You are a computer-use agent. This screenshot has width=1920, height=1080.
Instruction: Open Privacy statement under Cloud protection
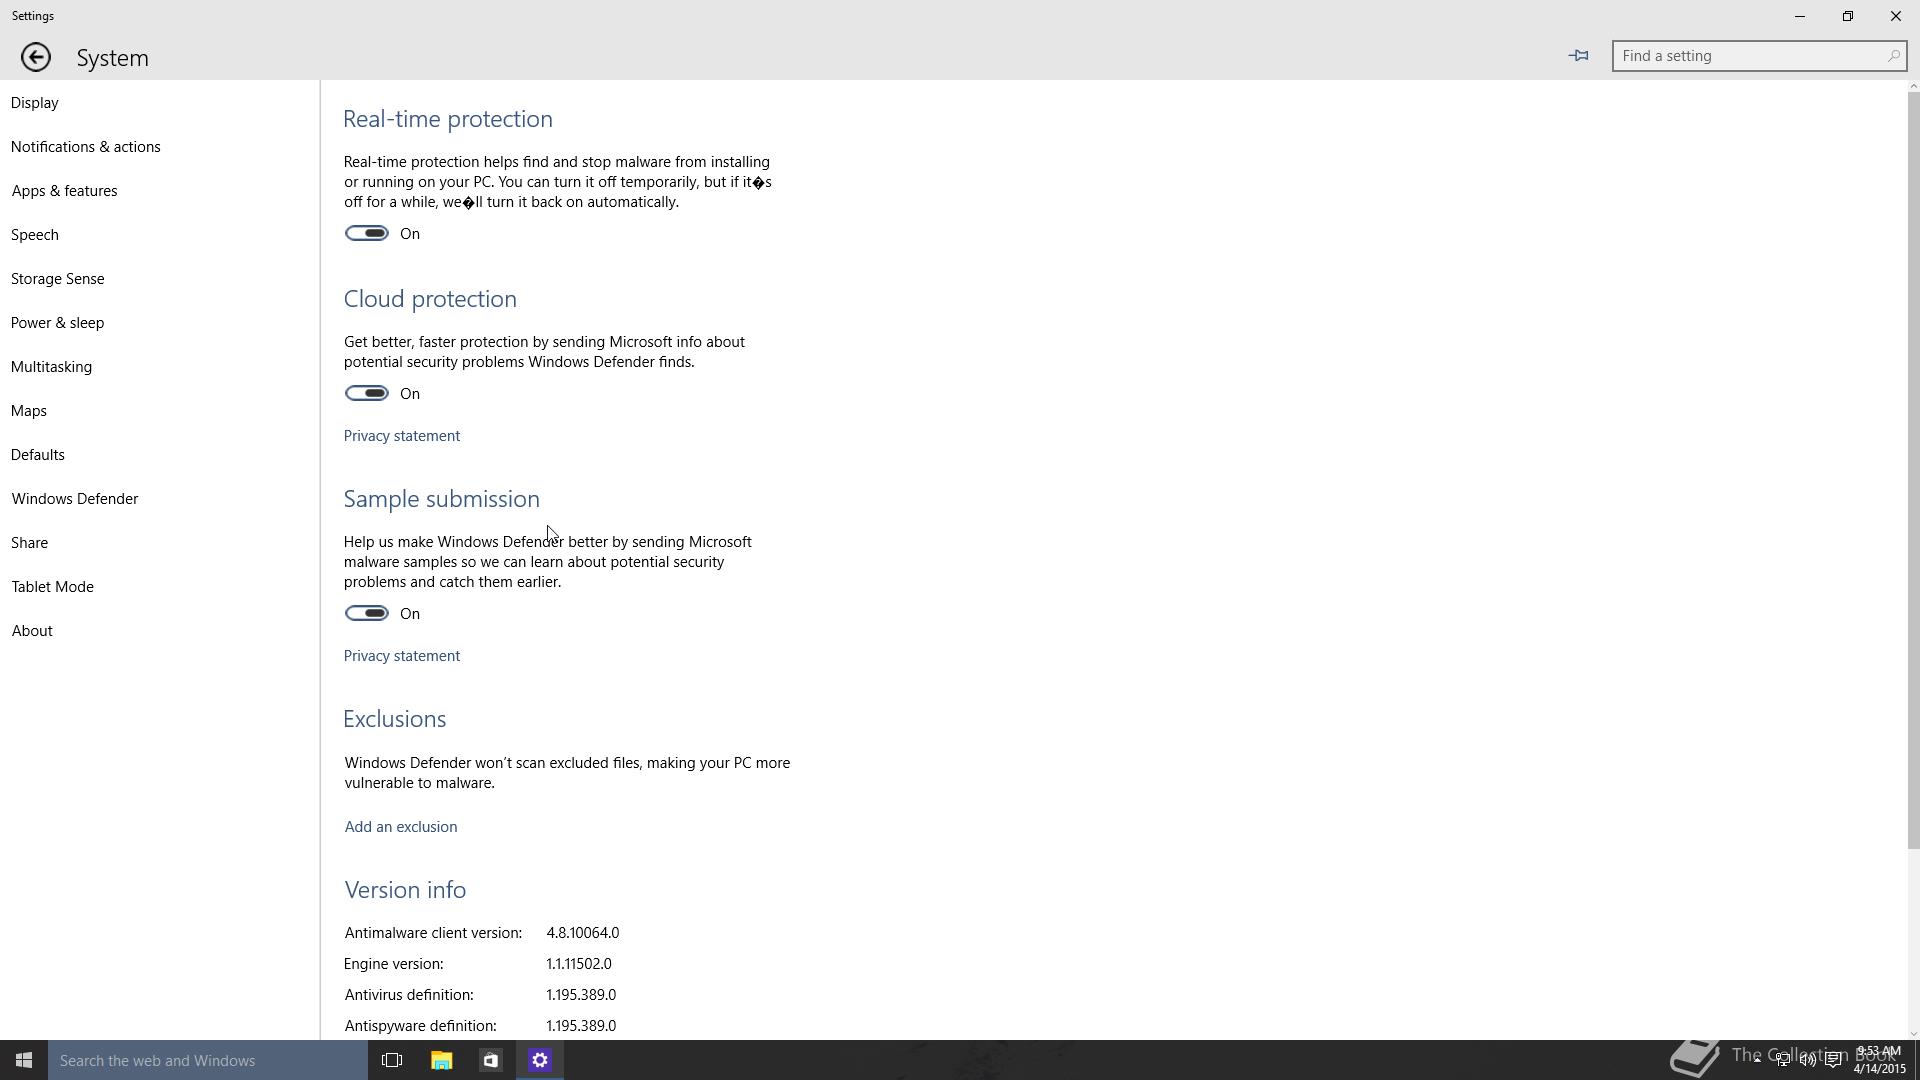point(402,436)
